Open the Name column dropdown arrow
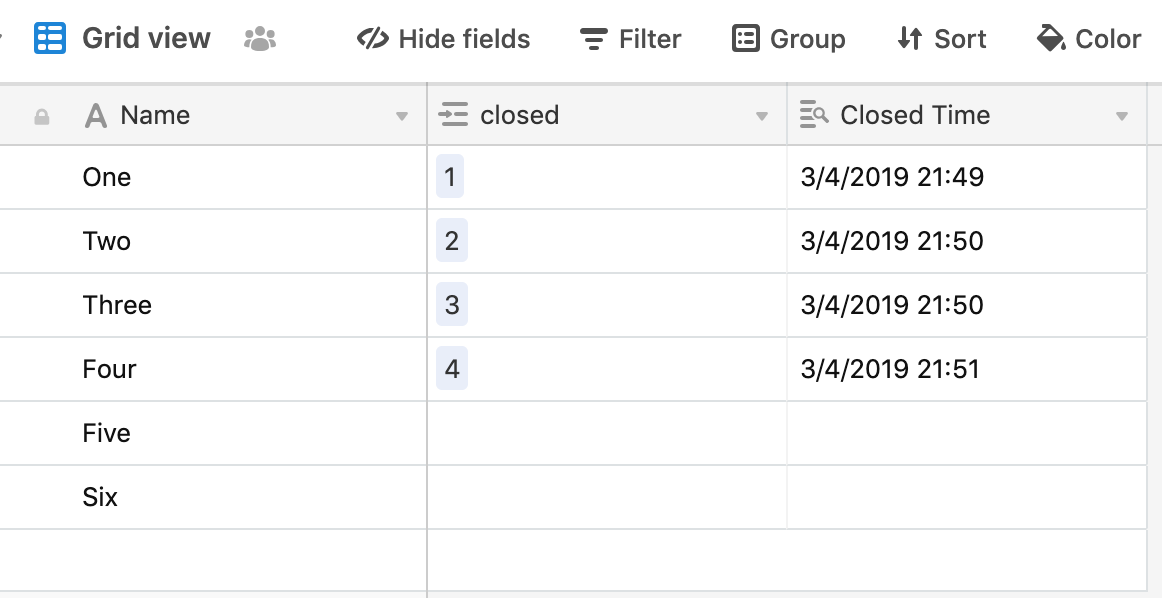The height and width of the screenshot is (598, 1162). click(402, 116)
